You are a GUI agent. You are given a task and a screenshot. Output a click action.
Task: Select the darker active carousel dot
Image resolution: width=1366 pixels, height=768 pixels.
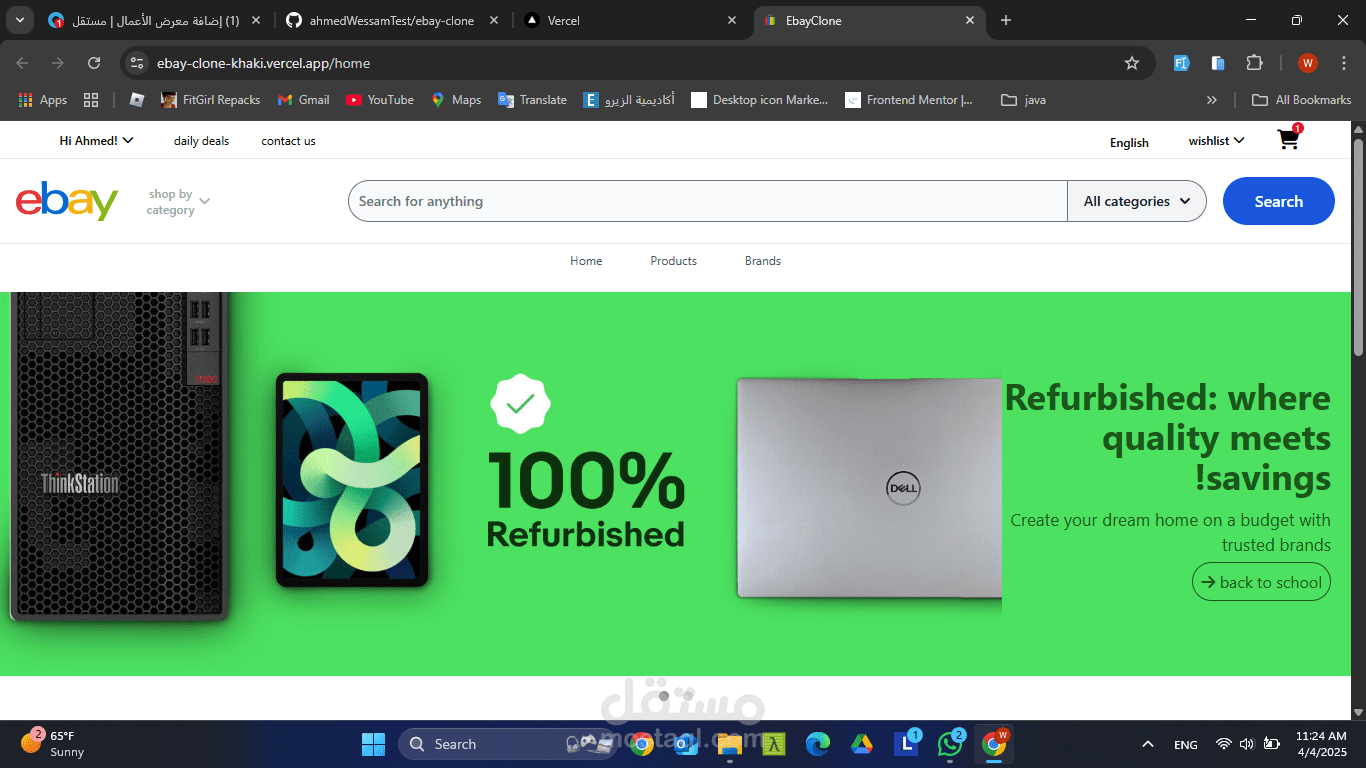pos(664,695)
